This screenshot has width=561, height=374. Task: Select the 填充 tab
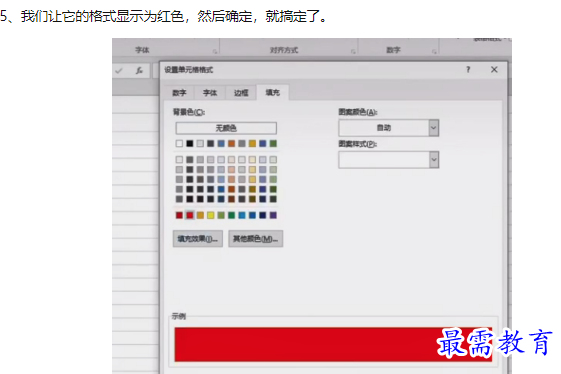pyautogui.click(x=273, y=93)
